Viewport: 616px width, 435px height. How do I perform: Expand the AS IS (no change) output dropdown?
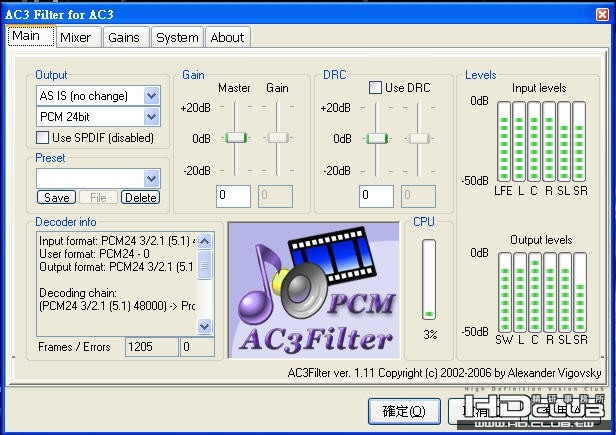152,95
